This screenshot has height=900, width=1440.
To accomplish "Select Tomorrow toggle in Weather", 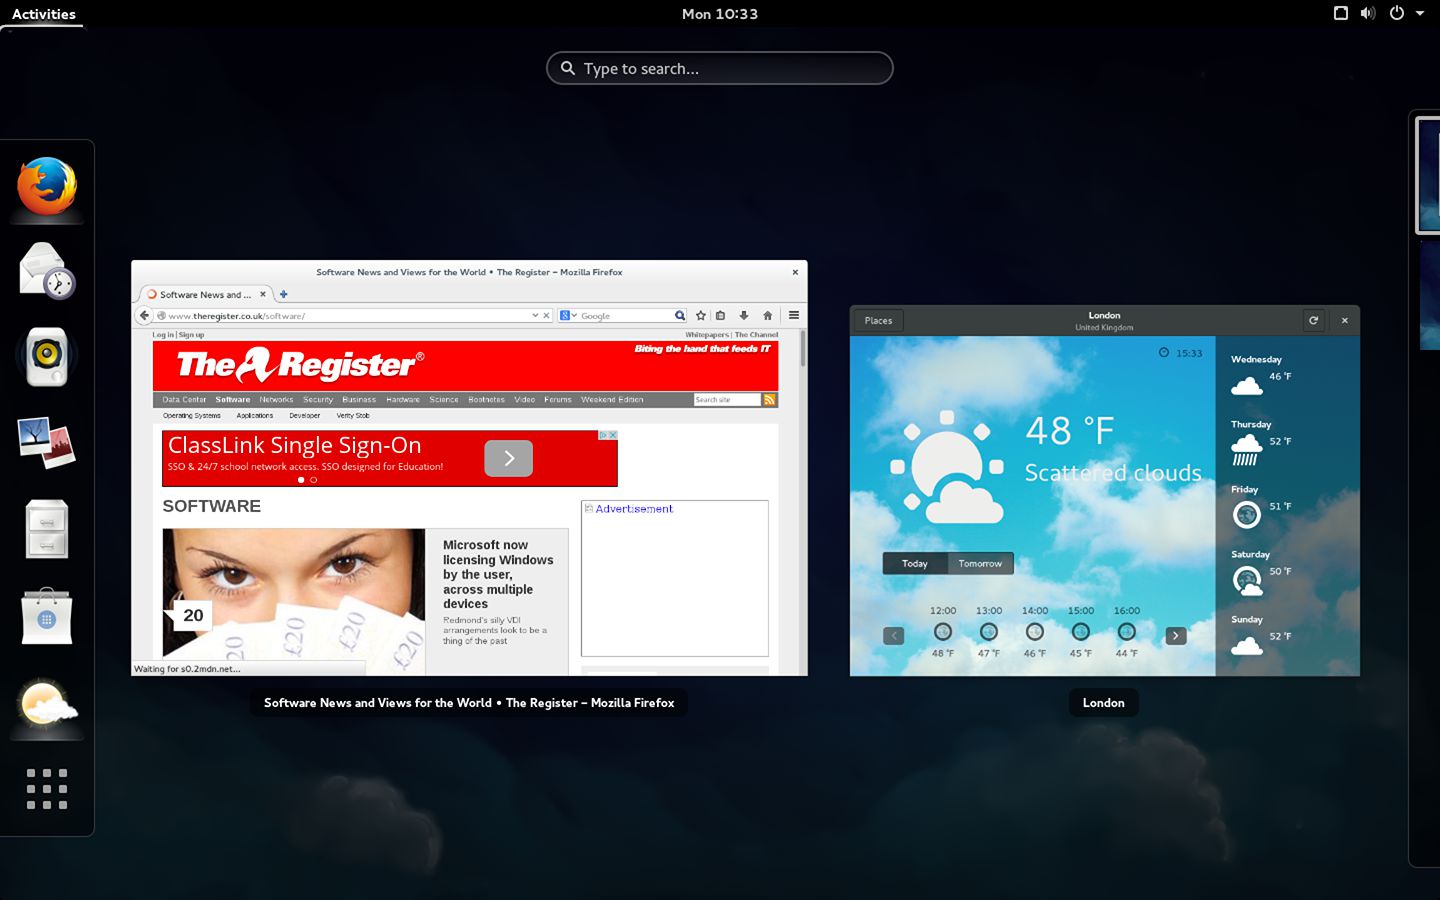I will pos(980,563).
